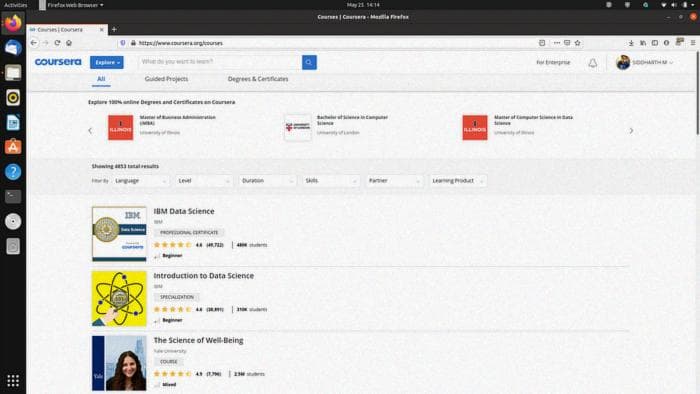
Task: Switch to the Guided Projects tab
Action: pyautogui.click(x=166, y=79)
